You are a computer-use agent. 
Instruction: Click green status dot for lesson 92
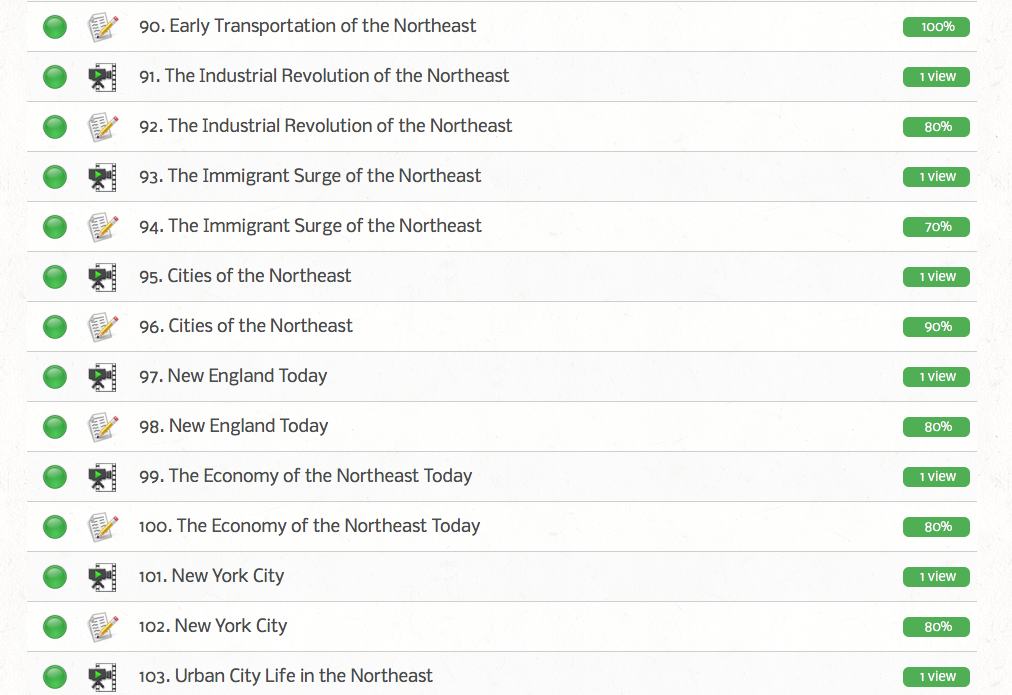[x=55, y=127]
